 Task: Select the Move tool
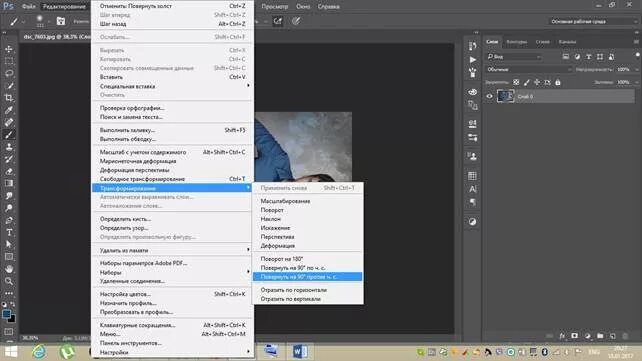tap(9, 49)
